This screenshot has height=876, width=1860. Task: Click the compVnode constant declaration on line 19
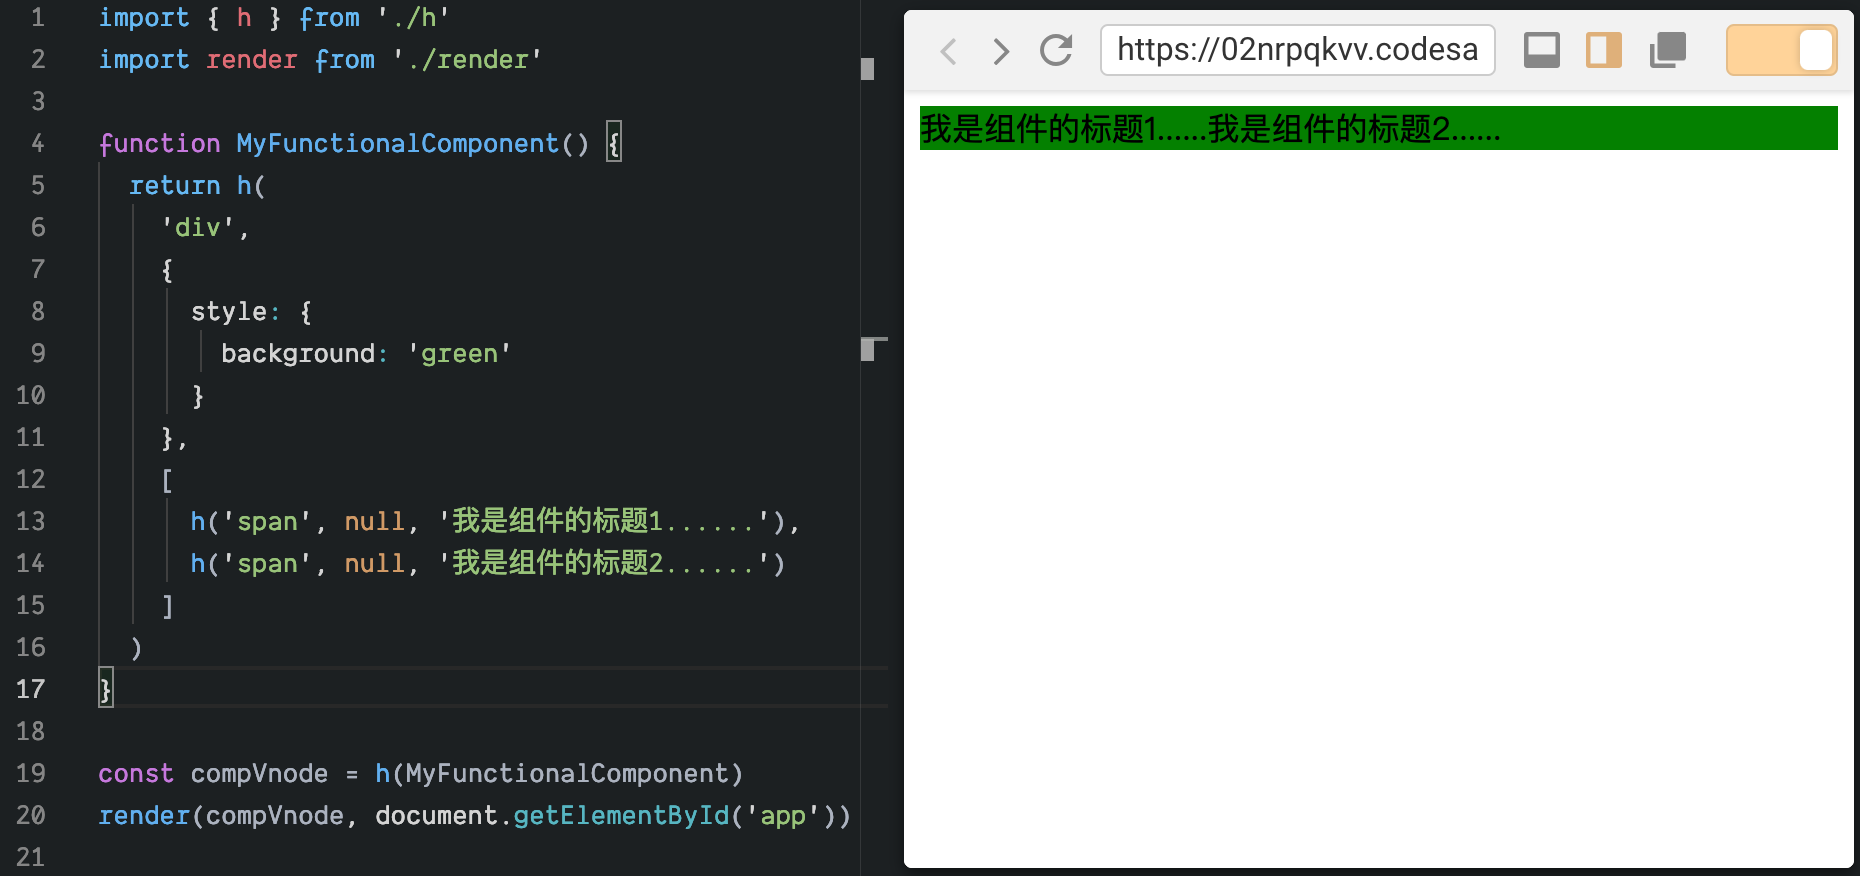[259, 774]
